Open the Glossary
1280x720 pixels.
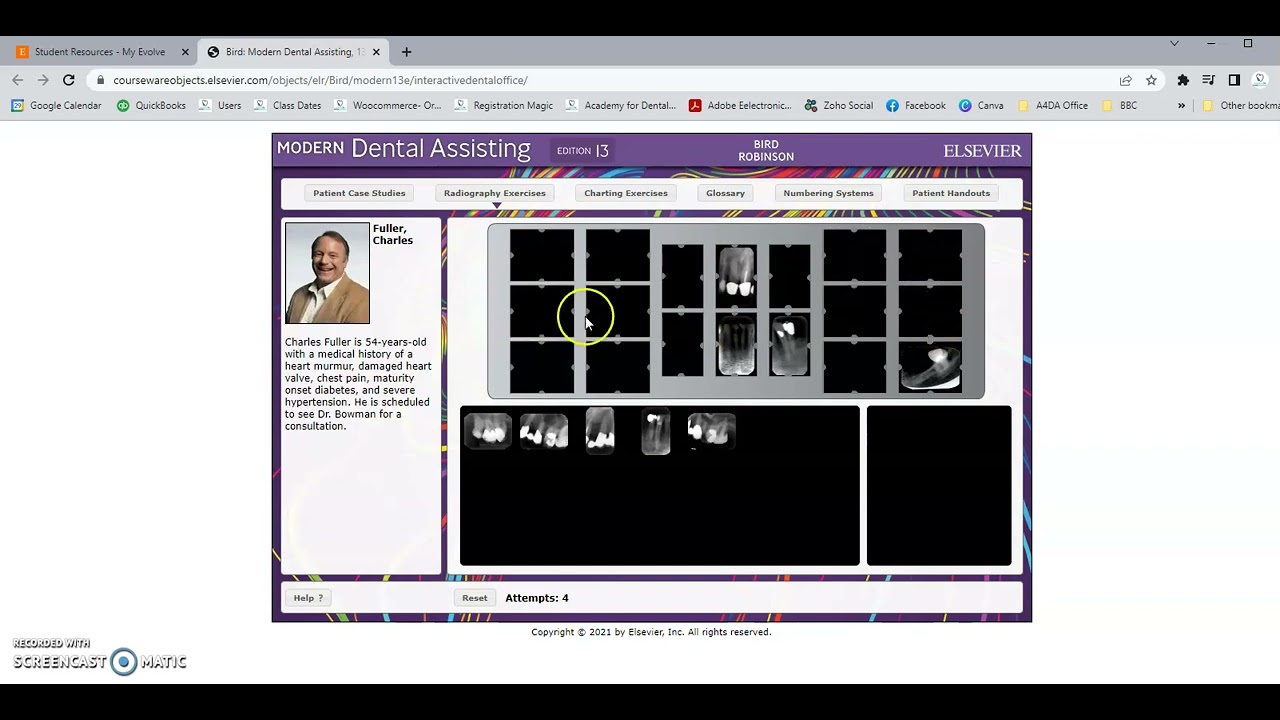pyautogui.click(x=725, y=193)
